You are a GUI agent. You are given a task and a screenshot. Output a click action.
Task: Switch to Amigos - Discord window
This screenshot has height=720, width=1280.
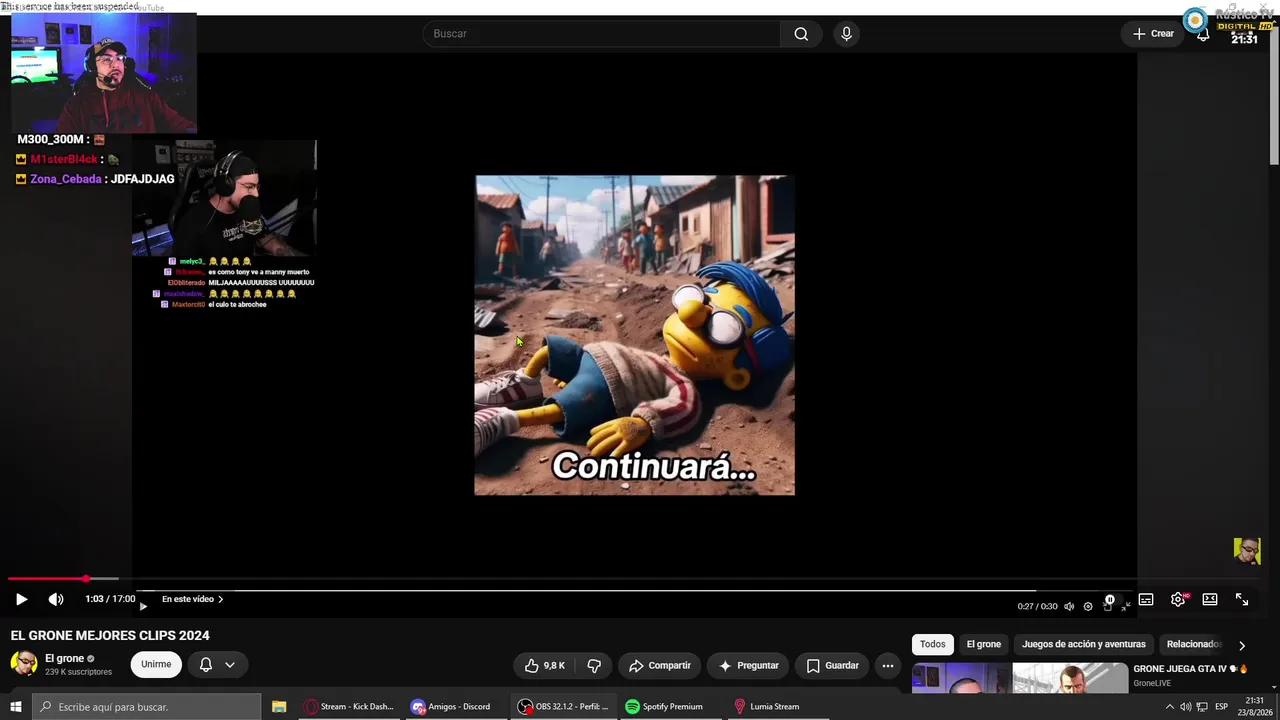(x=451, y=706)
